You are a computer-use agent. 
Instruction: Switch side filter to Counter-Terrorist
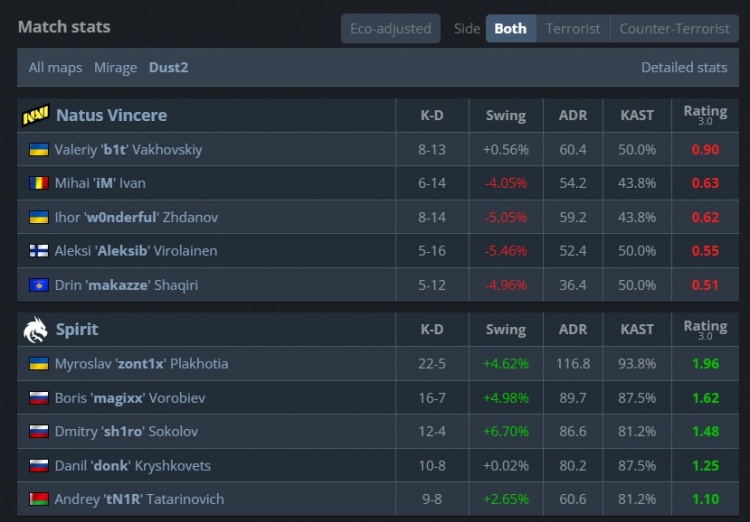click(x=674, y=28)
